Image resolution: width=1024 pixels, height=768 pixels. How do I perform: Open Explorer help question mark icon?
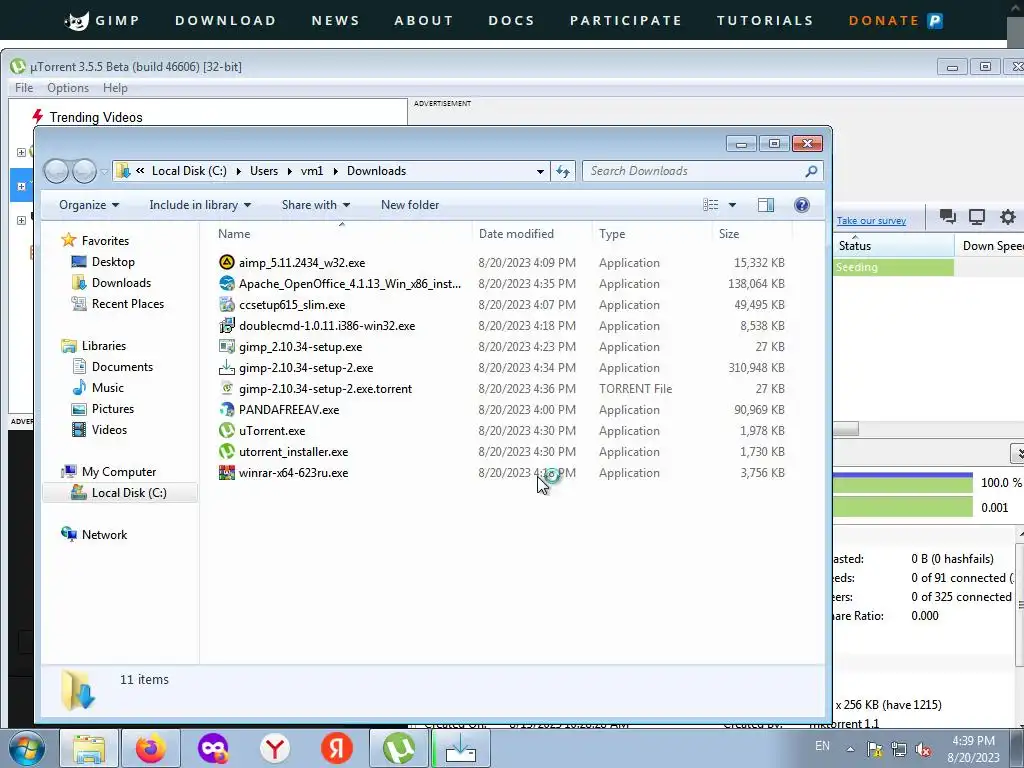[x=802, y=205]
